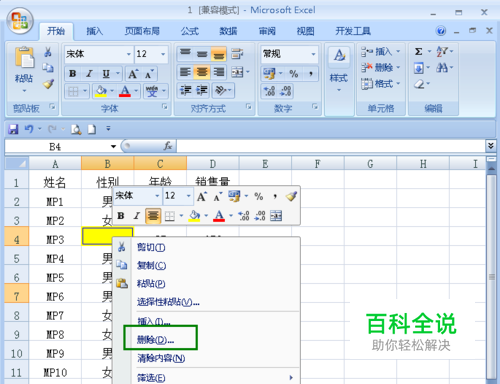This screenshot has height=384, width=500.
Task: Switch to the 插入 ribbon tab
Action: coord(95,31)
